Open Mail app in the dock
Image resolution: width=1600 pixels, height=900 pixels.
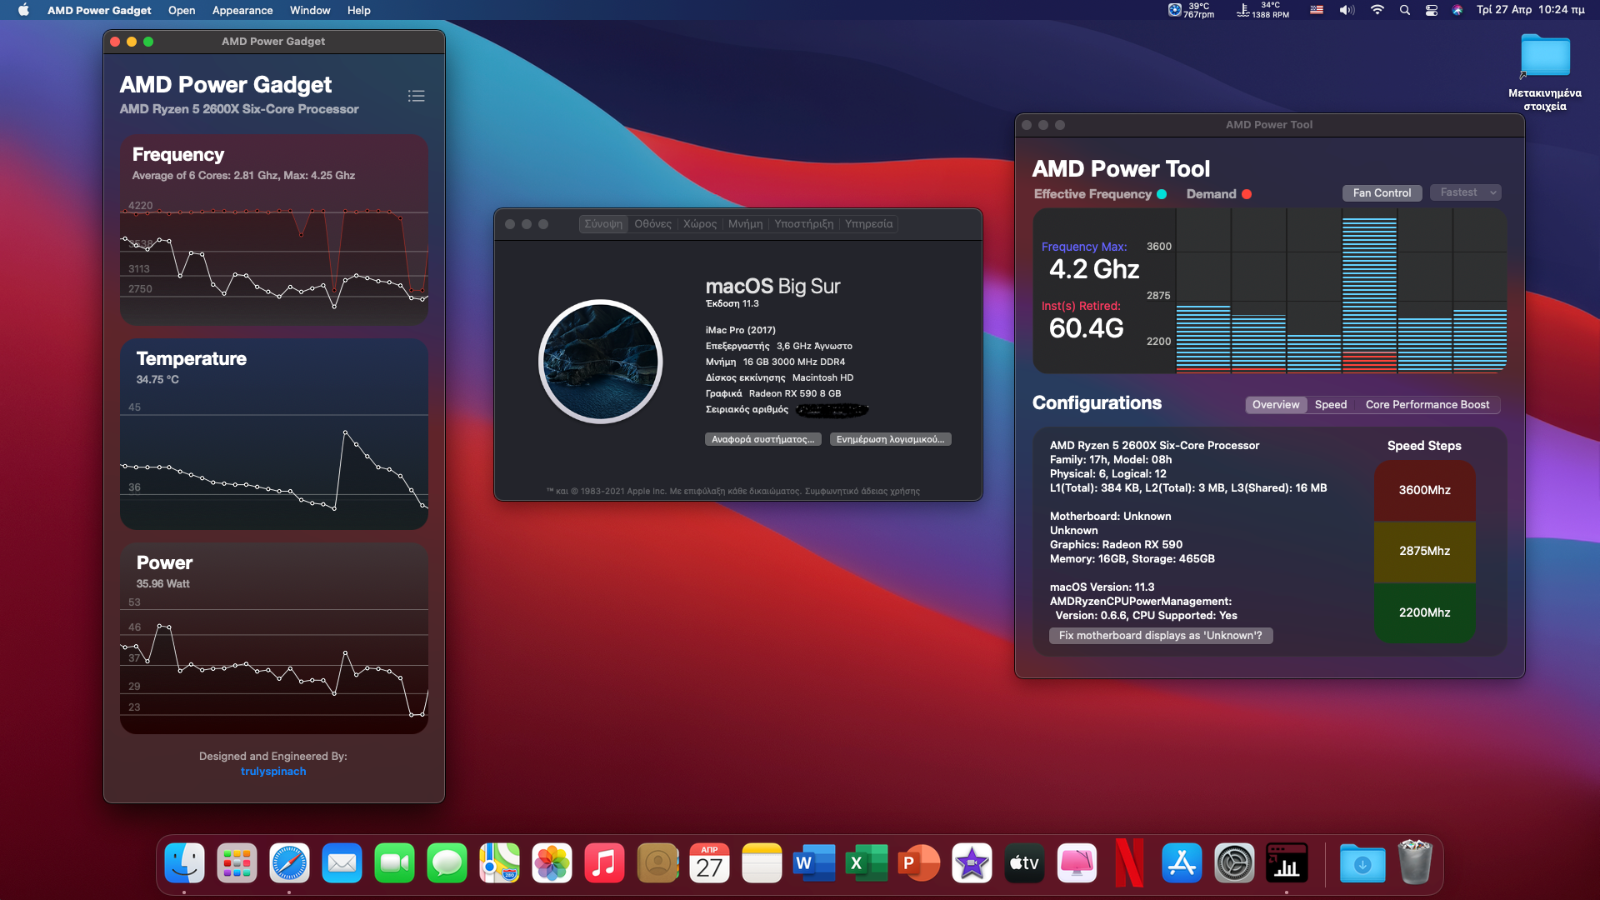pyautogui.click(x=342, y=863)
